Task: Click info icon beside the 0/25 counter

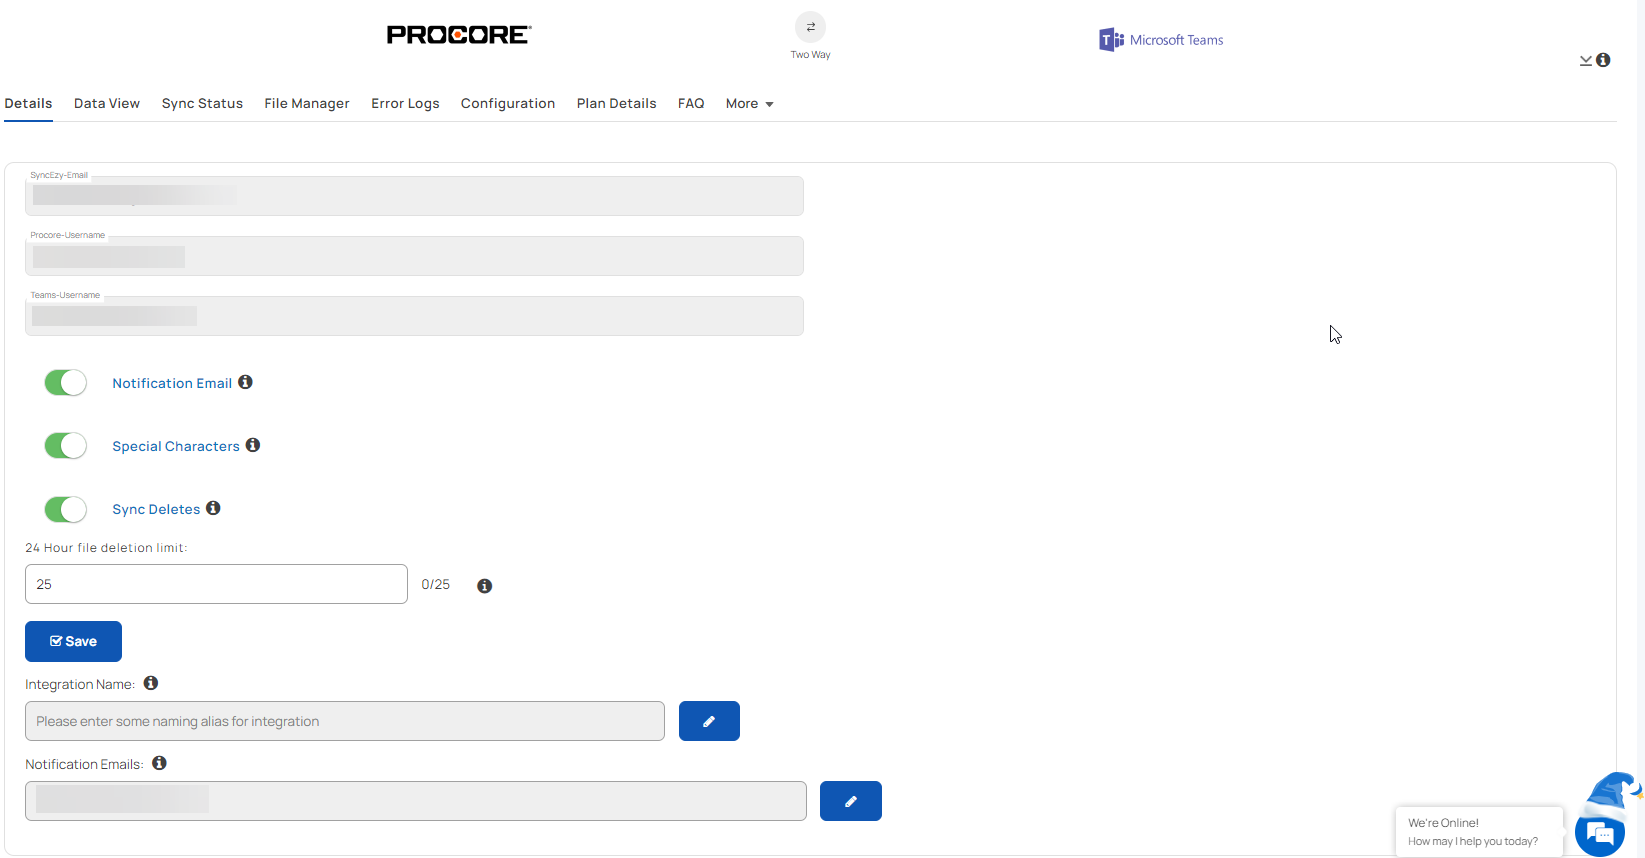Action: 484,586
